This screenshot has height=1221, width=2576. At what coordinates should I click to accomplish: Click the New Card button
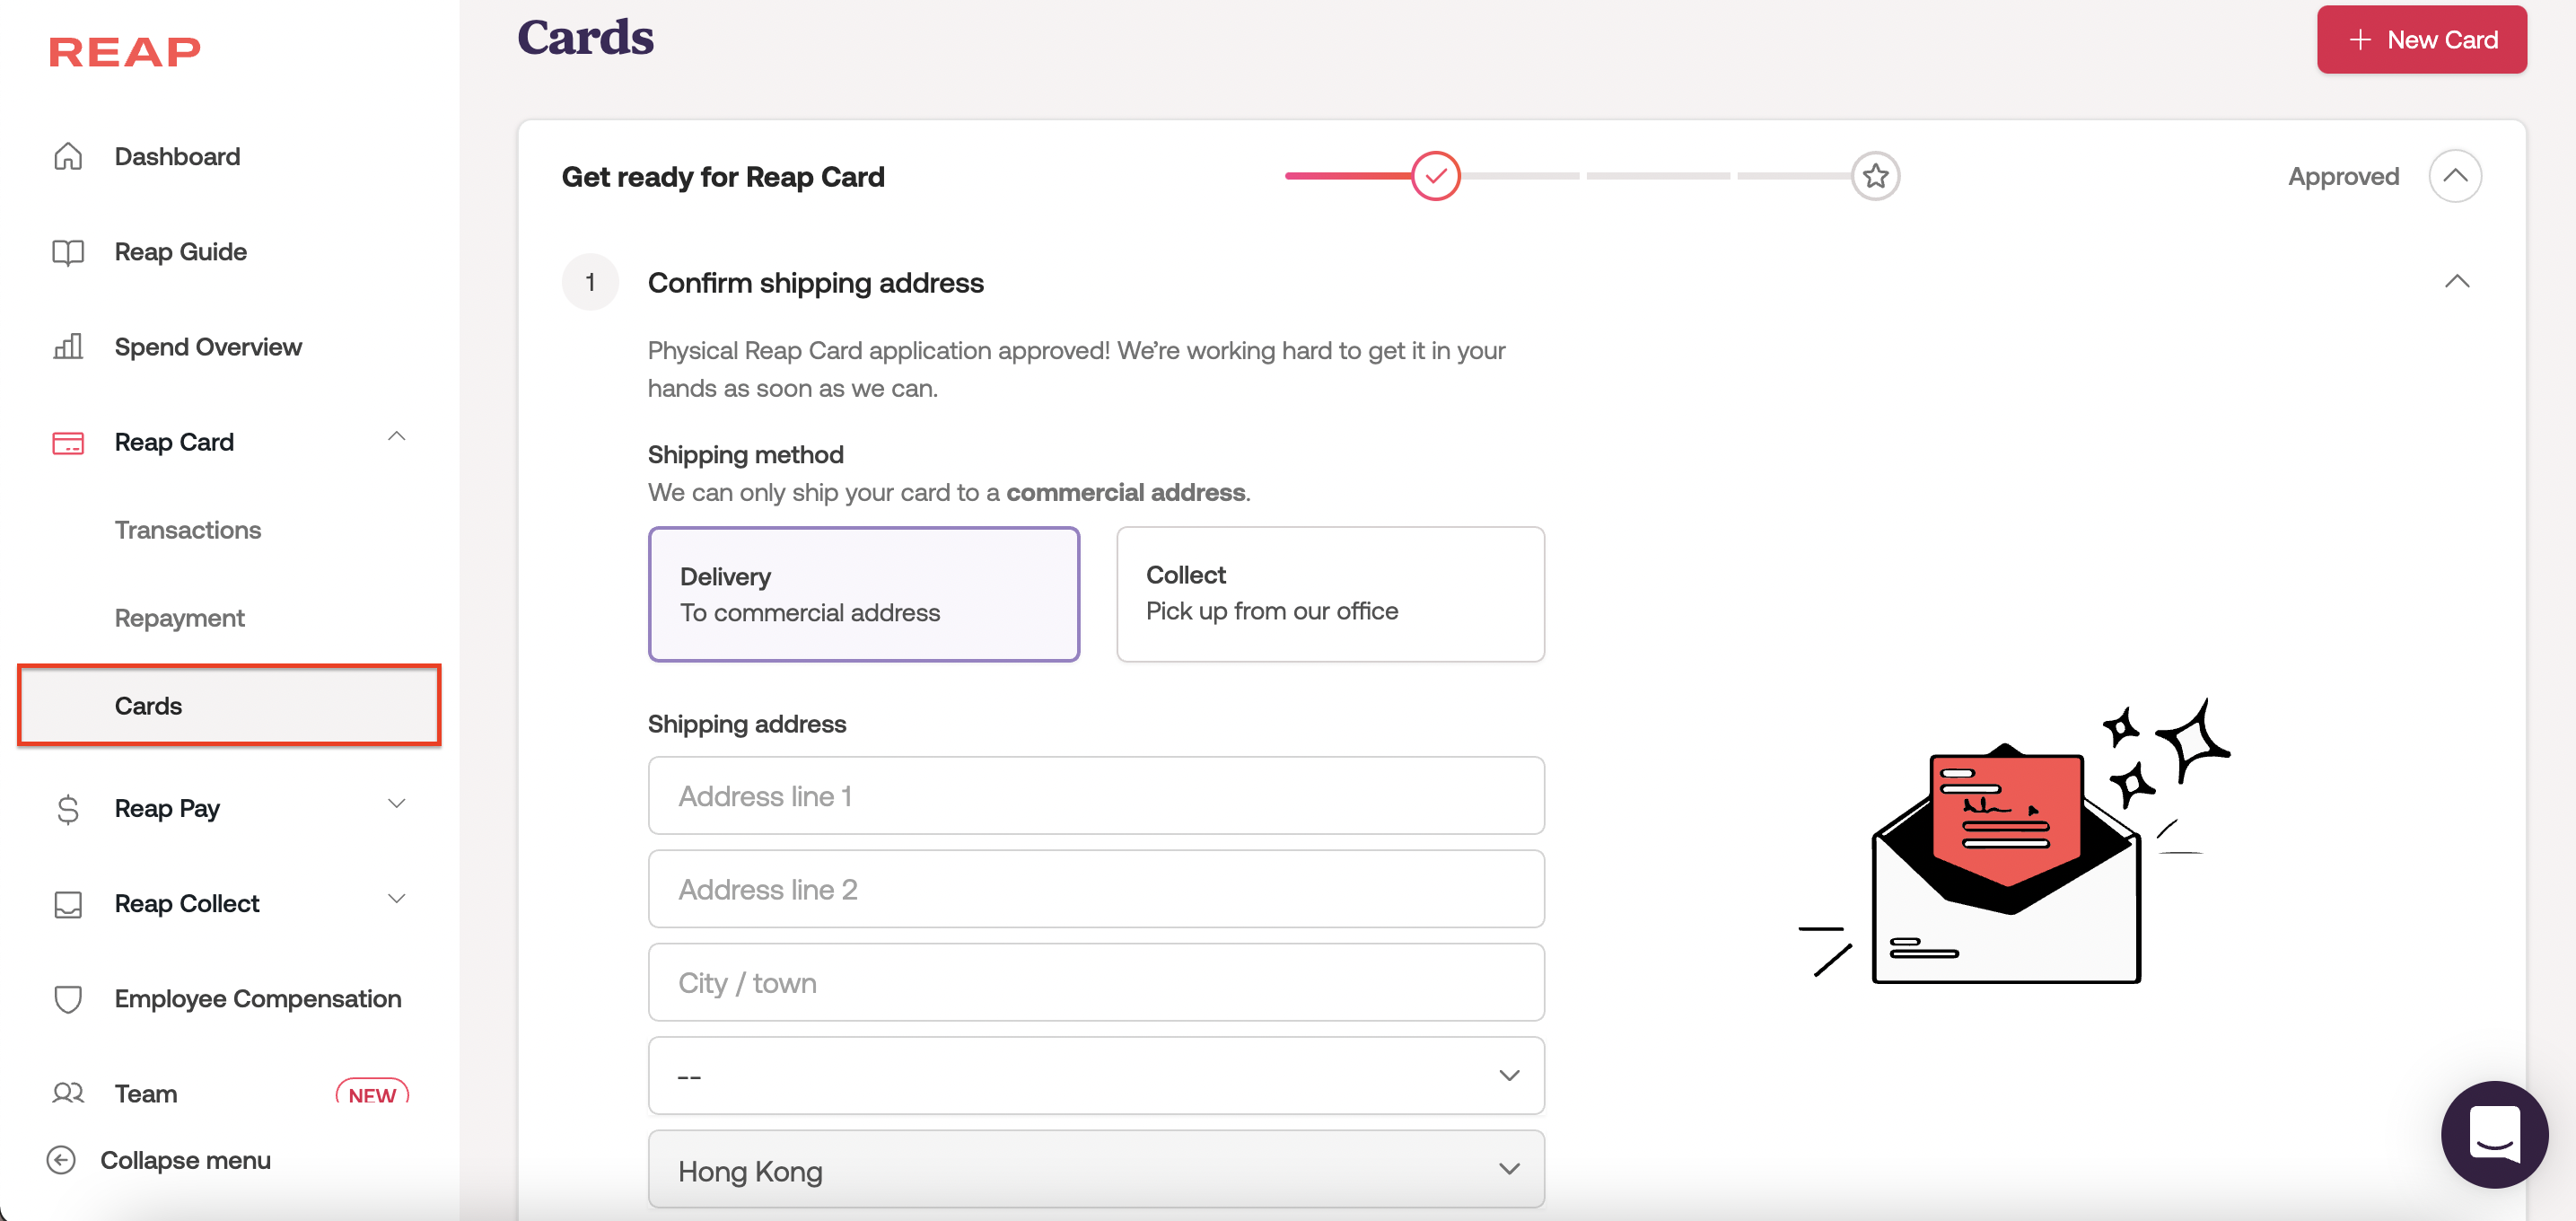[x=2421, y=40]
